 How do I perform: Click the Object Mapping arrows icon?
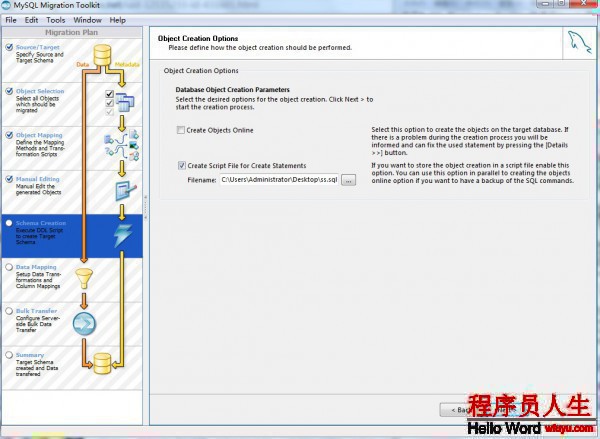(x=122, y=145)
